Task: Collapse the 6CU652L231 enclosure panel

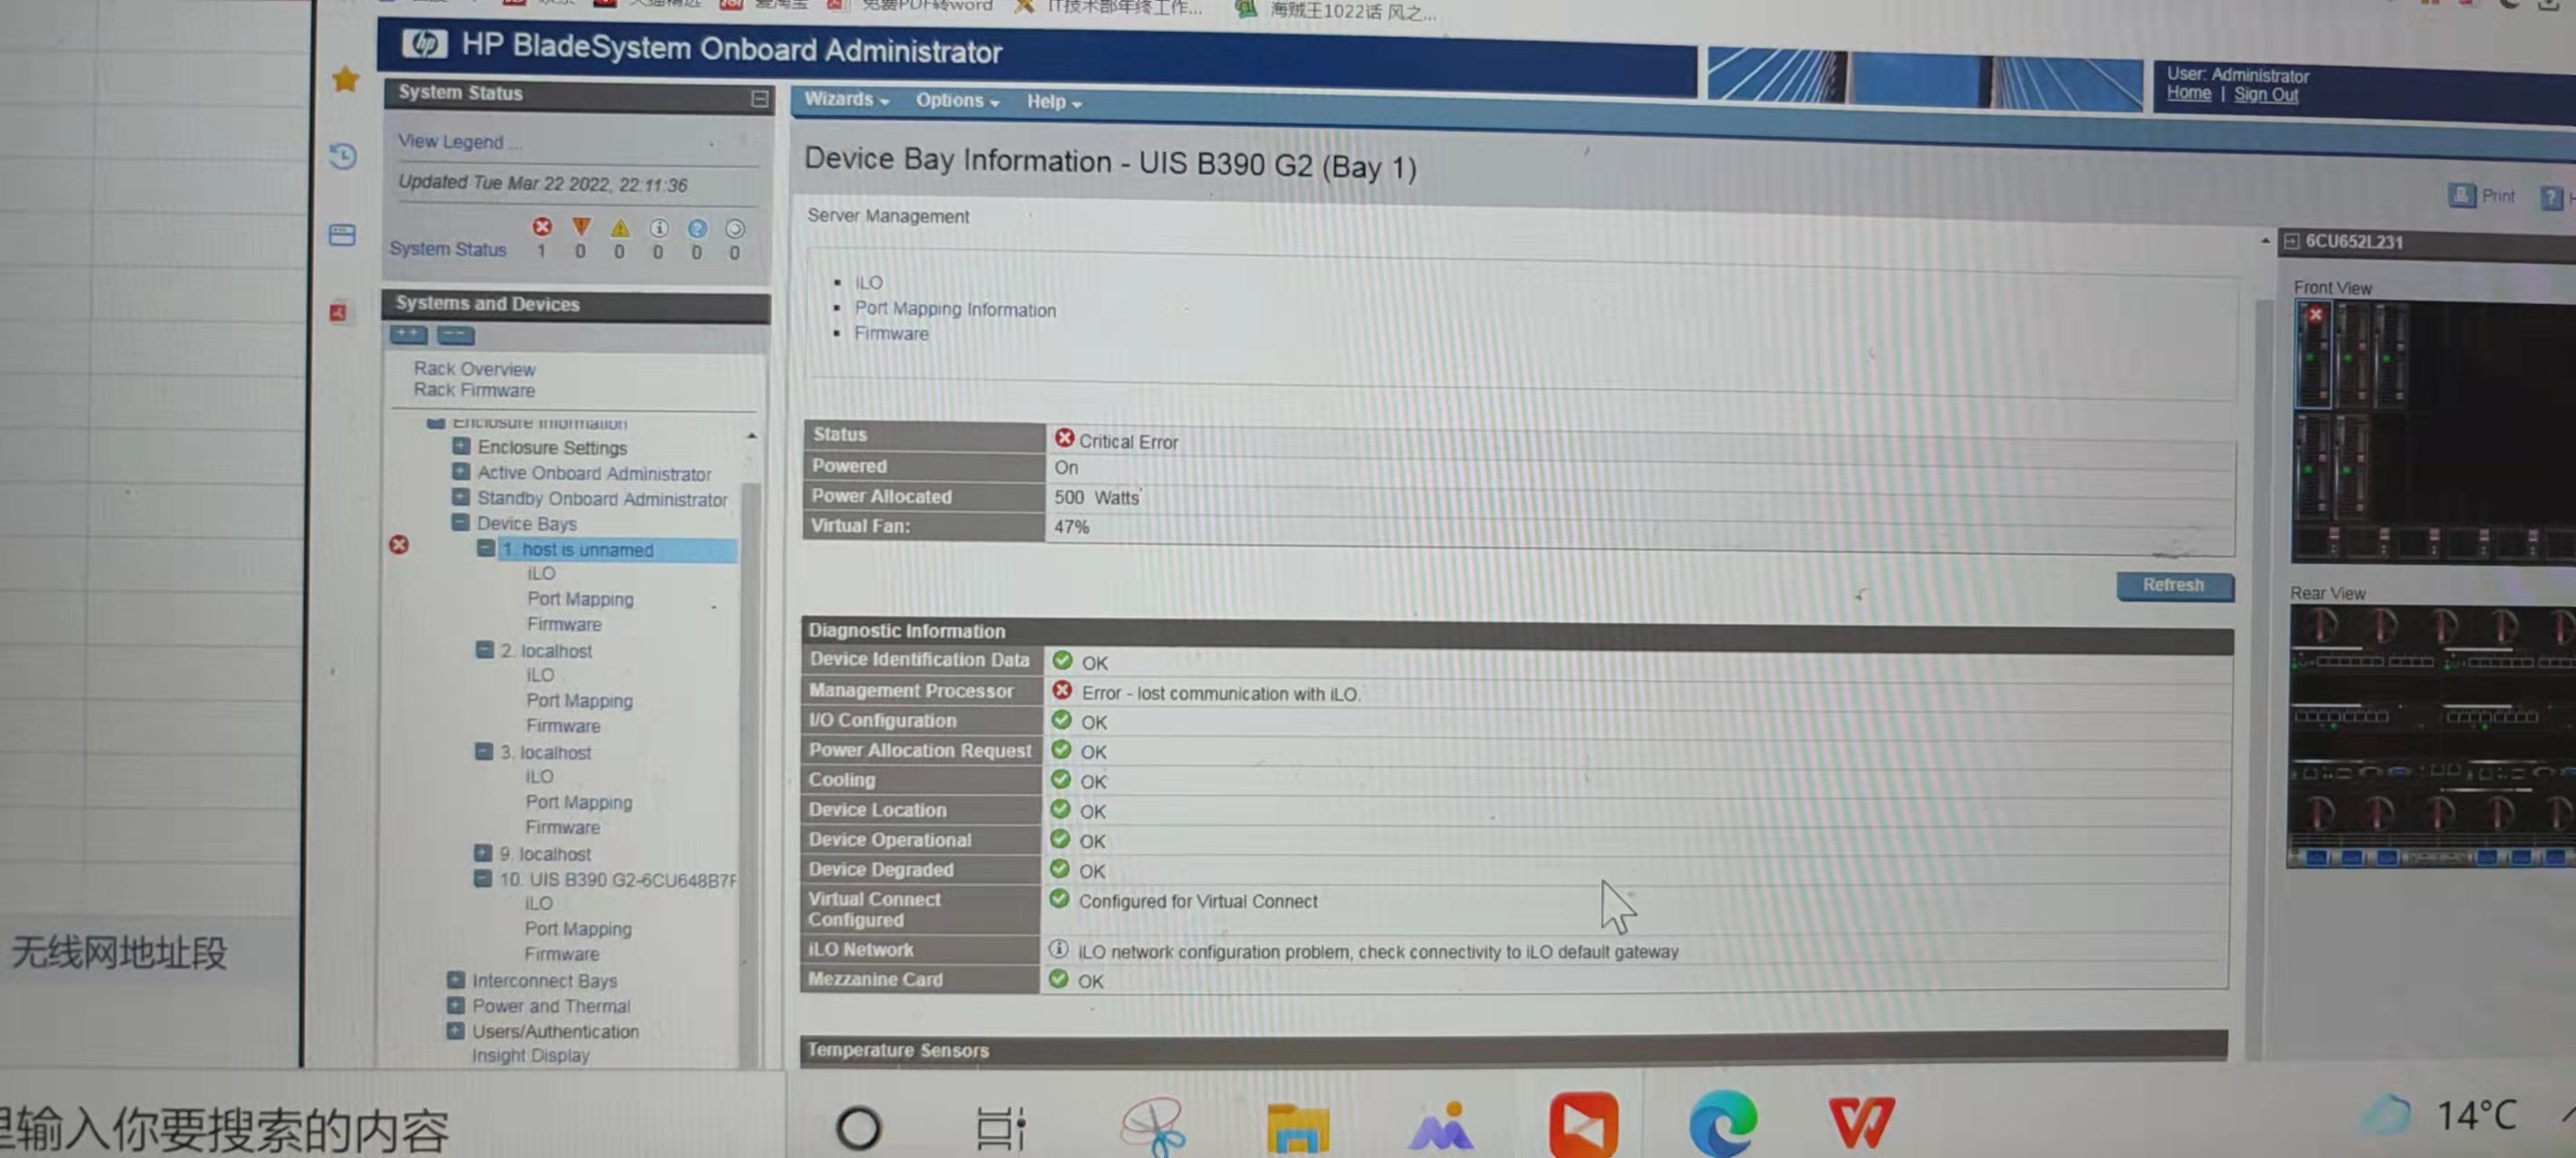Action: [x=2291, y=241]
